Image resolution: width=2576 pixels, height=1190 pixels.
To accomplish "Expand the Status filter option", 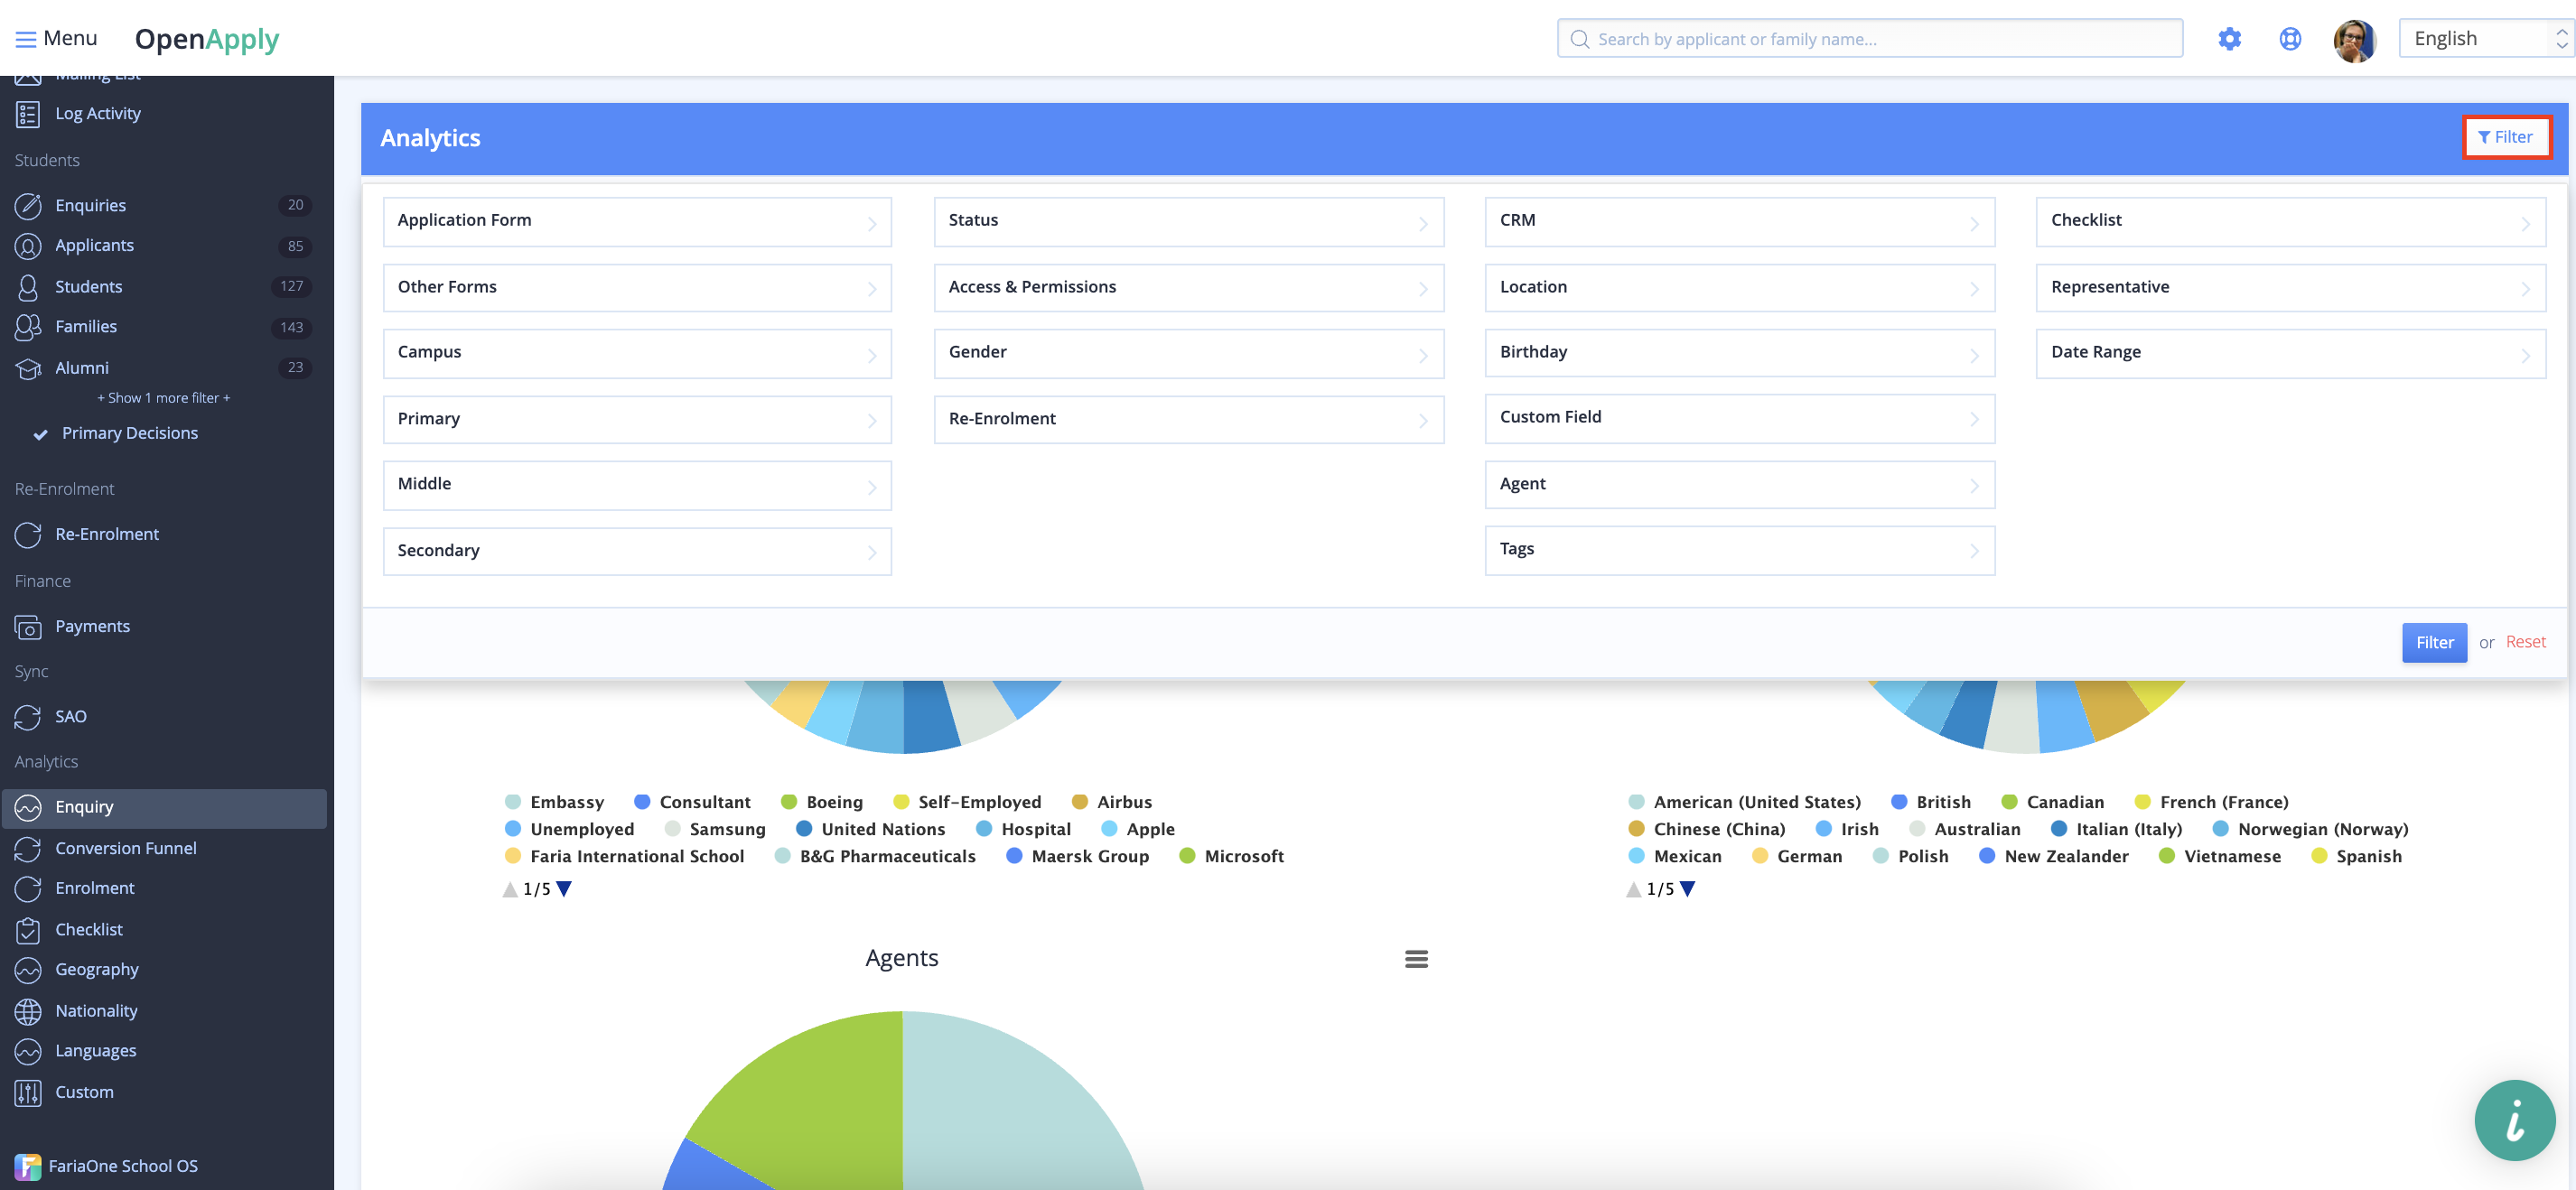I will click(x=1188, y=221).
